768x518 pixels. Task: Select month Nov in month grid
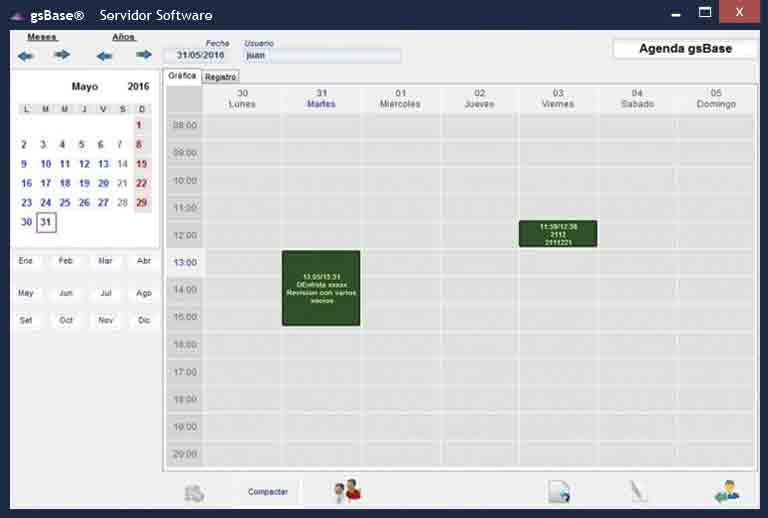[x=106, y=320]
